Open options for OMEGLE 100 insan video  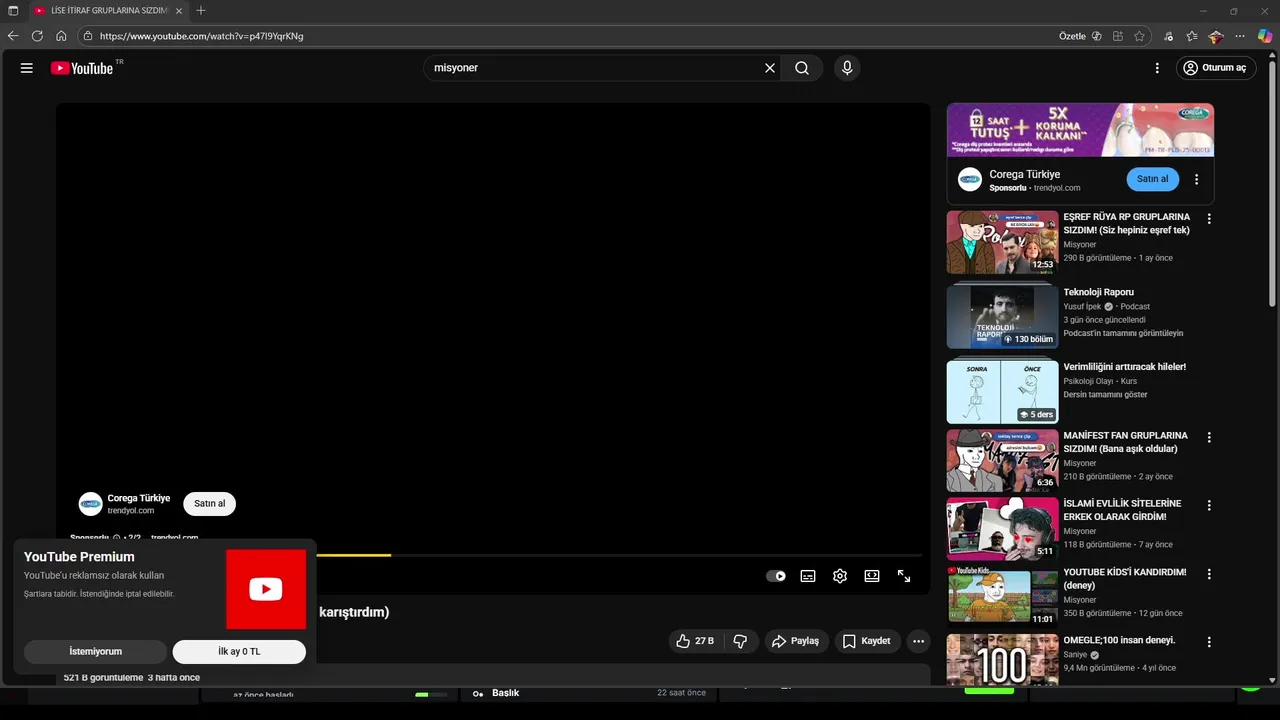pos(1209,642)
